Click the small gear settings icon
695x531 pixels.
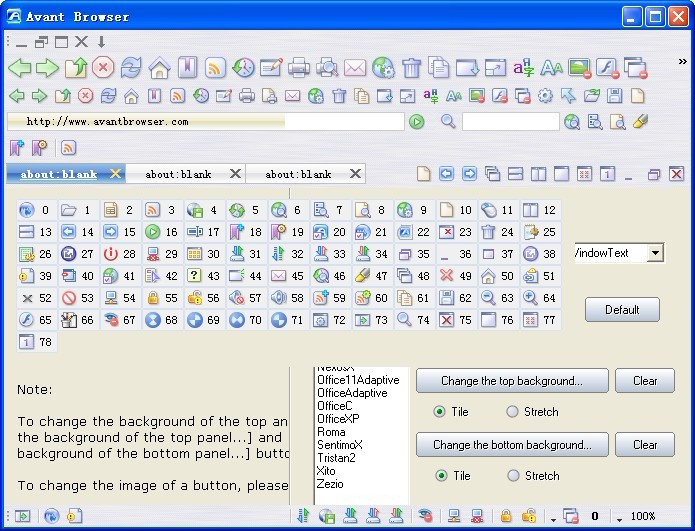545,95
